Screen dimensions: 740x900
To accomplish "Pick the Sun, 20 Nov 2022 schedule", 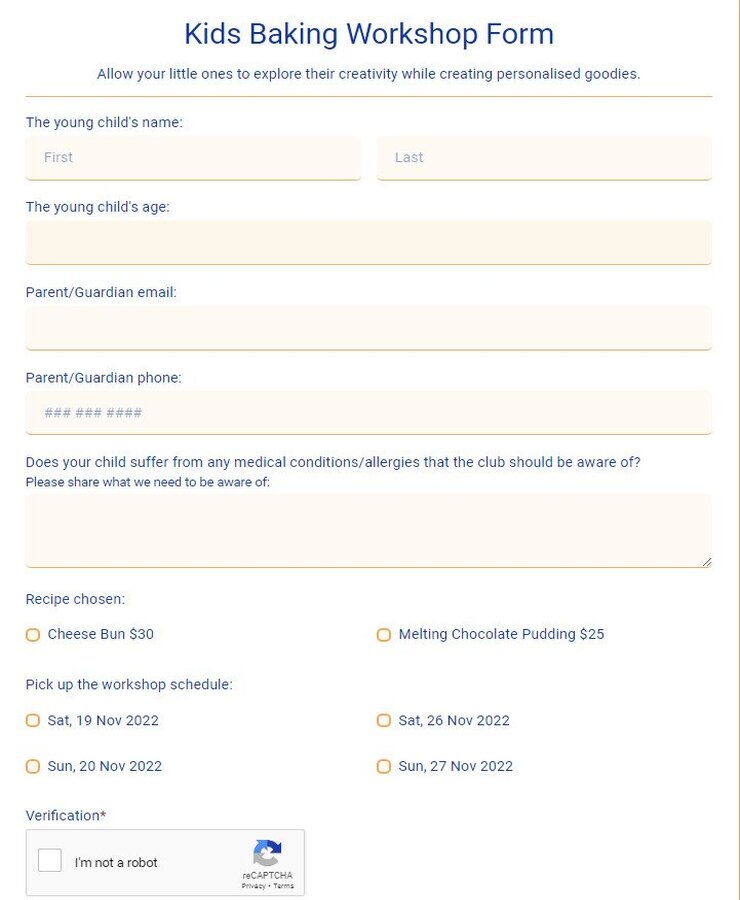I will click(33, 766).
